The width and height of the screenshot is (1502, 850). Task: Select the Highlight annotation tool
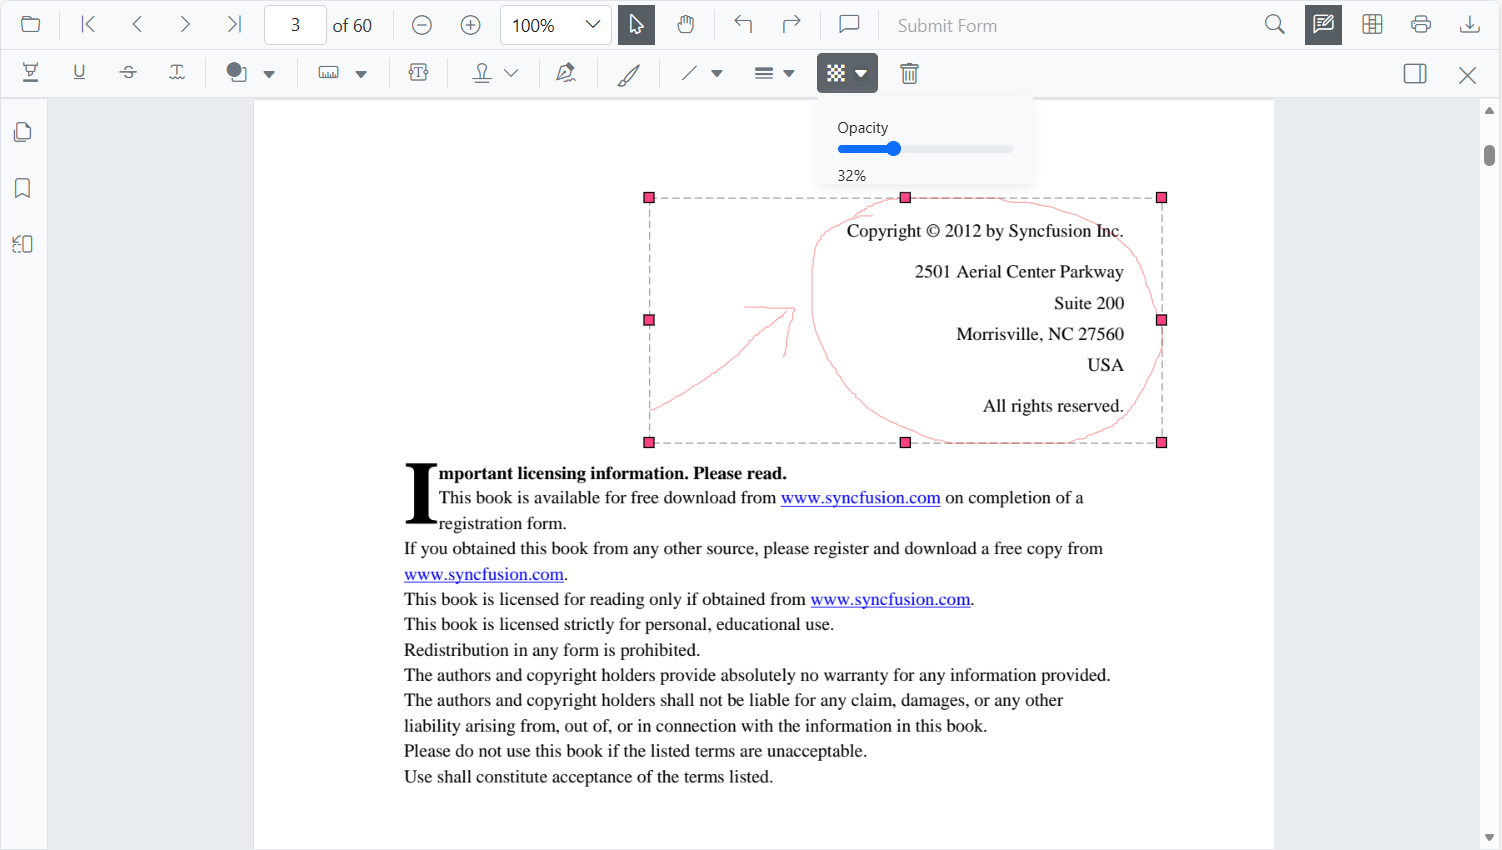pos(30,73)
